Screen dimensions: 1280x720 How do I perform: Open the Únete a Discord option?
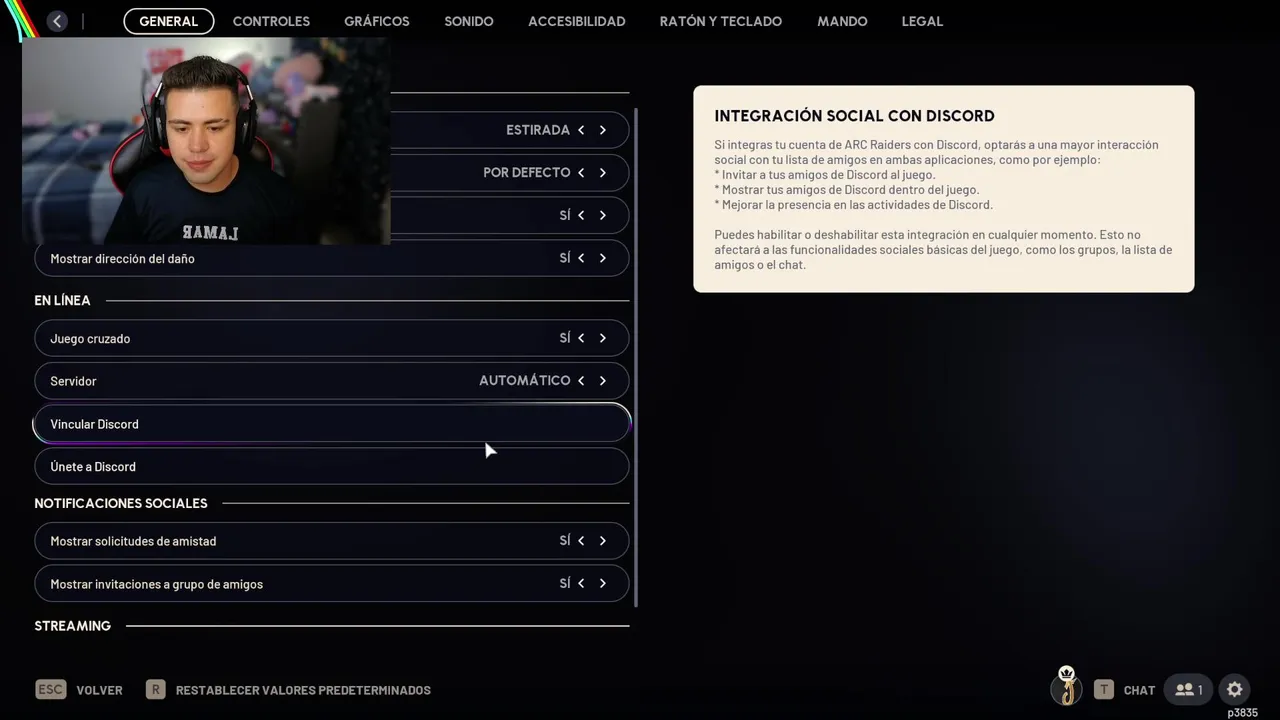point(332,467)
